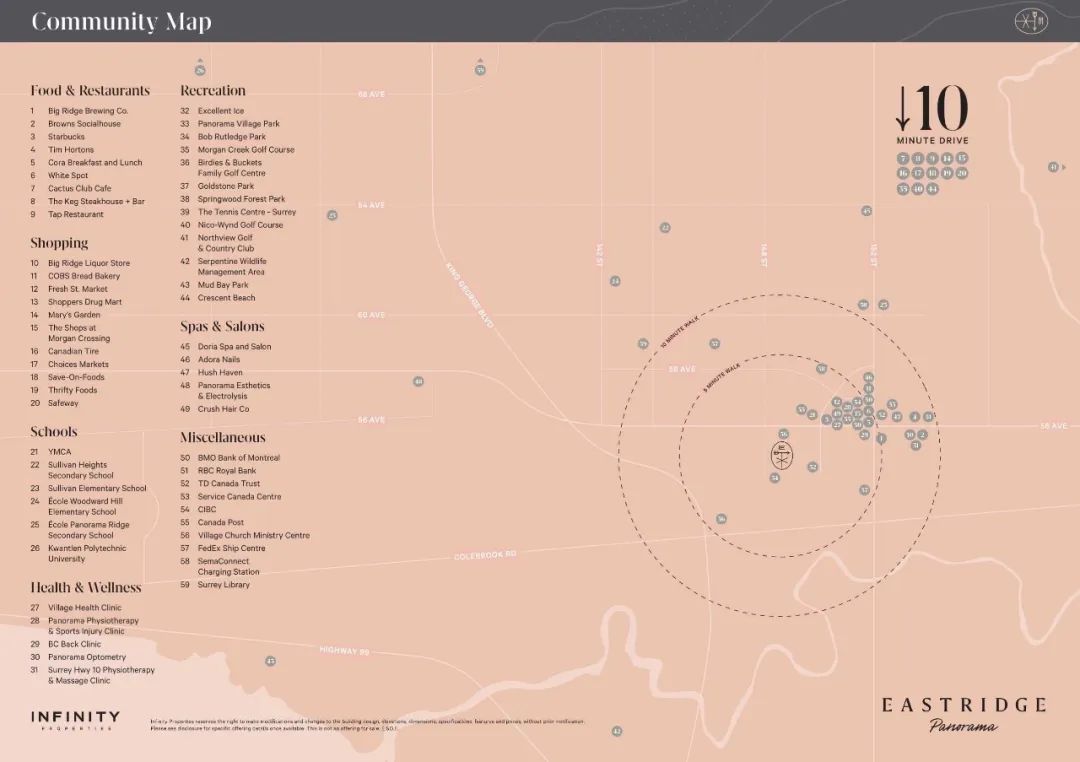Viewport: 1080px width, 762px height.
Task: Click the Miscellaneous heading
Action: 223,437
